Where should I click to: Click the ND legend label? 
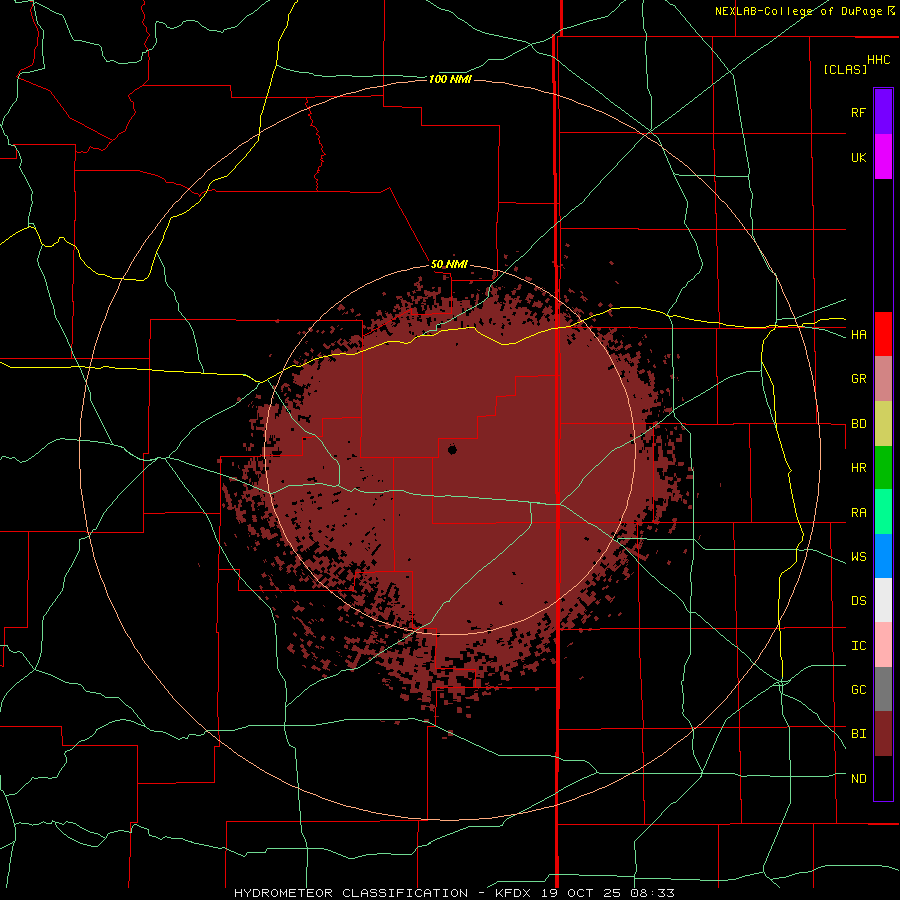858,779
